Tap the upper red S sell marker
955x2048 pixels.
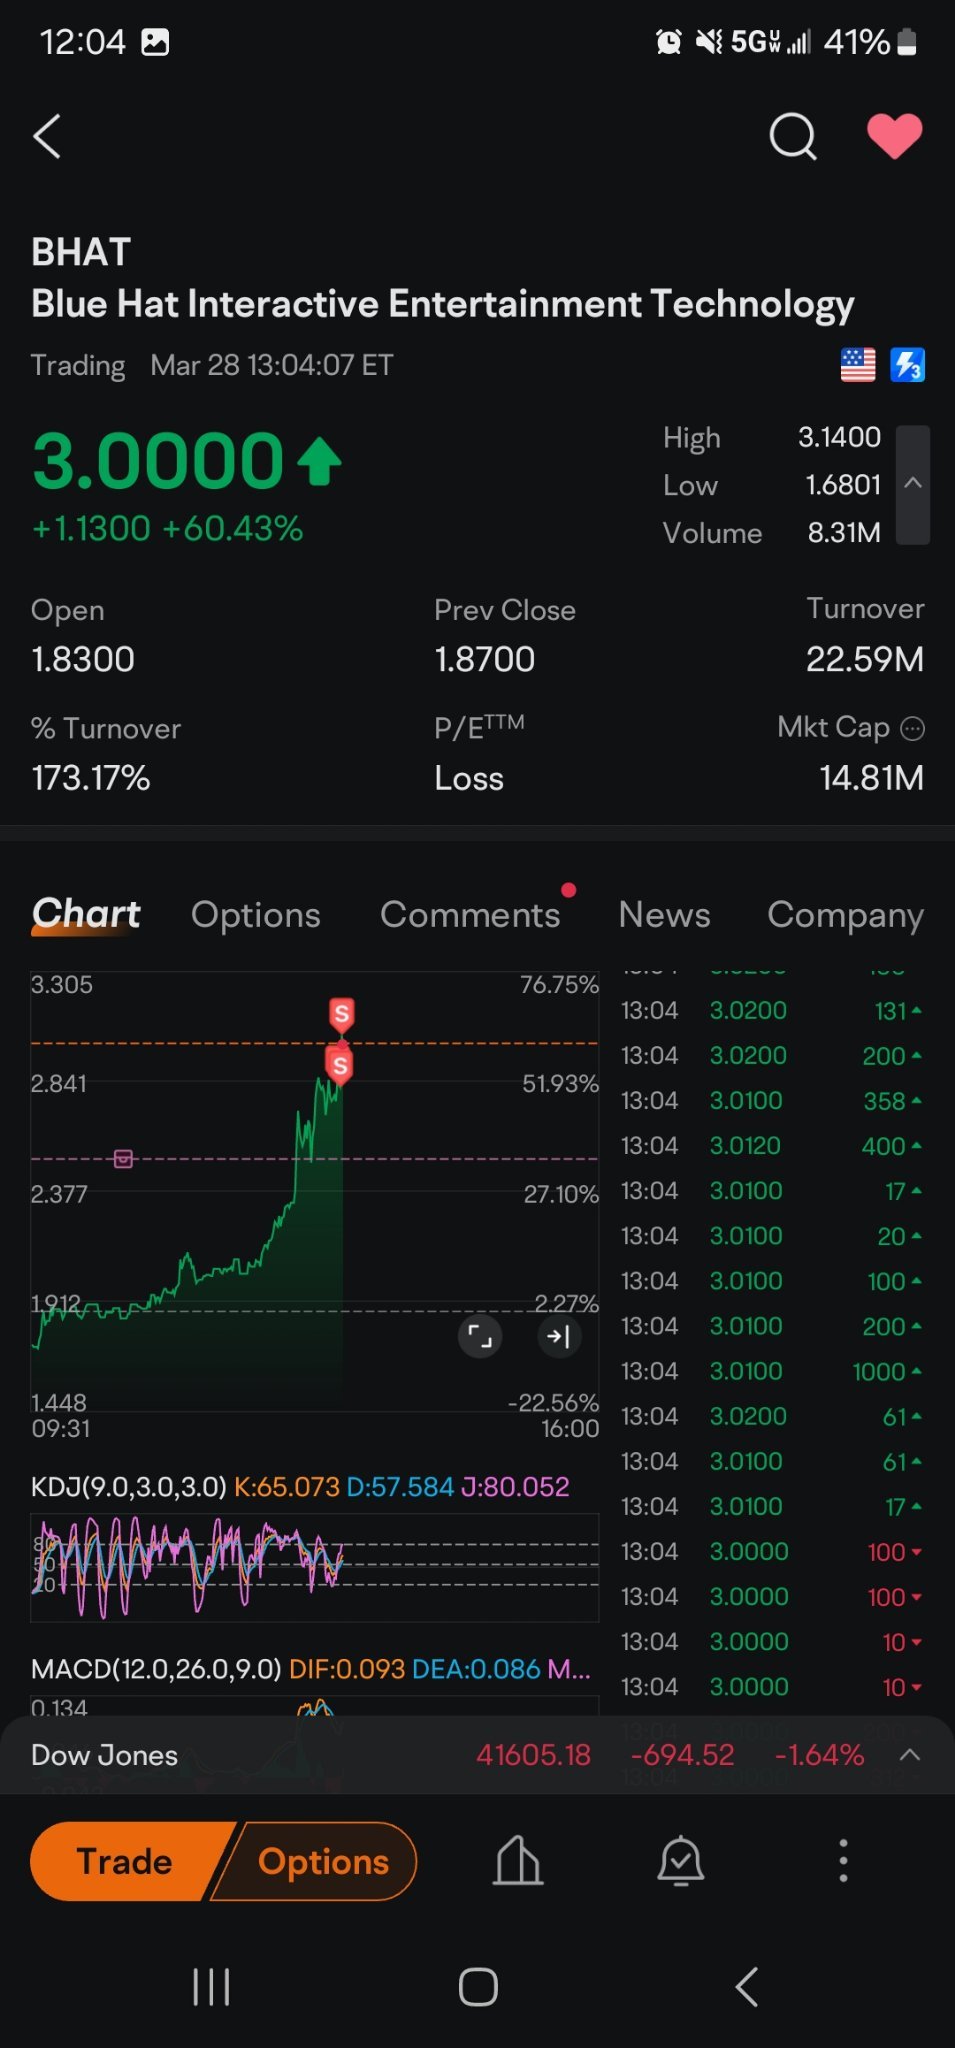tap(341, 1015)
